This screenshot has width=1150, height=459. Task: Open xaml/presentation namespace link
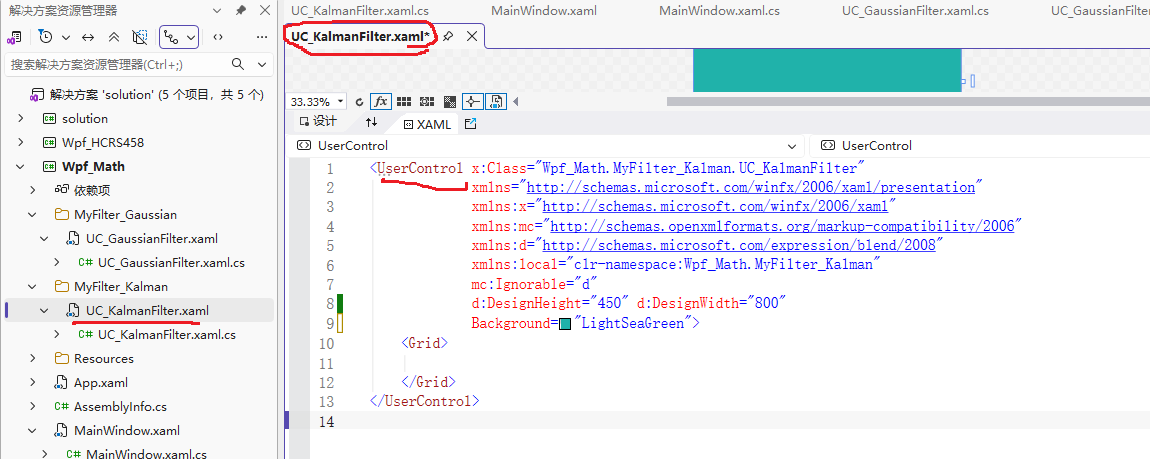point(751,187)
